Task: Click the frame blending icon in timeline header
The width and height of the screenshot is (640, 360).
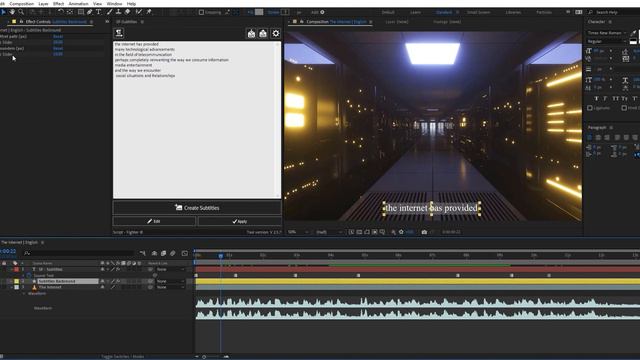Action: tap(163, 253)
